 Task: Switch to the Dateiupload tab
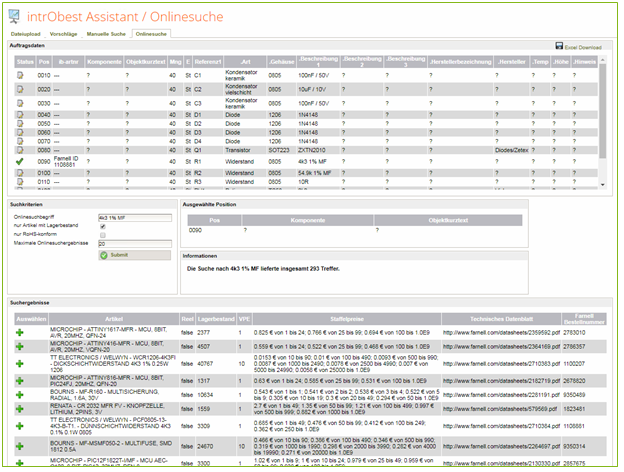(x=25, y=34)
